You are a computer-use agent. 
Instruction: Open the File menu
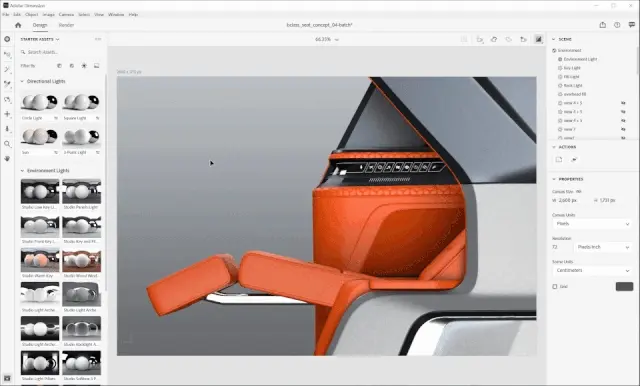(6, 14)
